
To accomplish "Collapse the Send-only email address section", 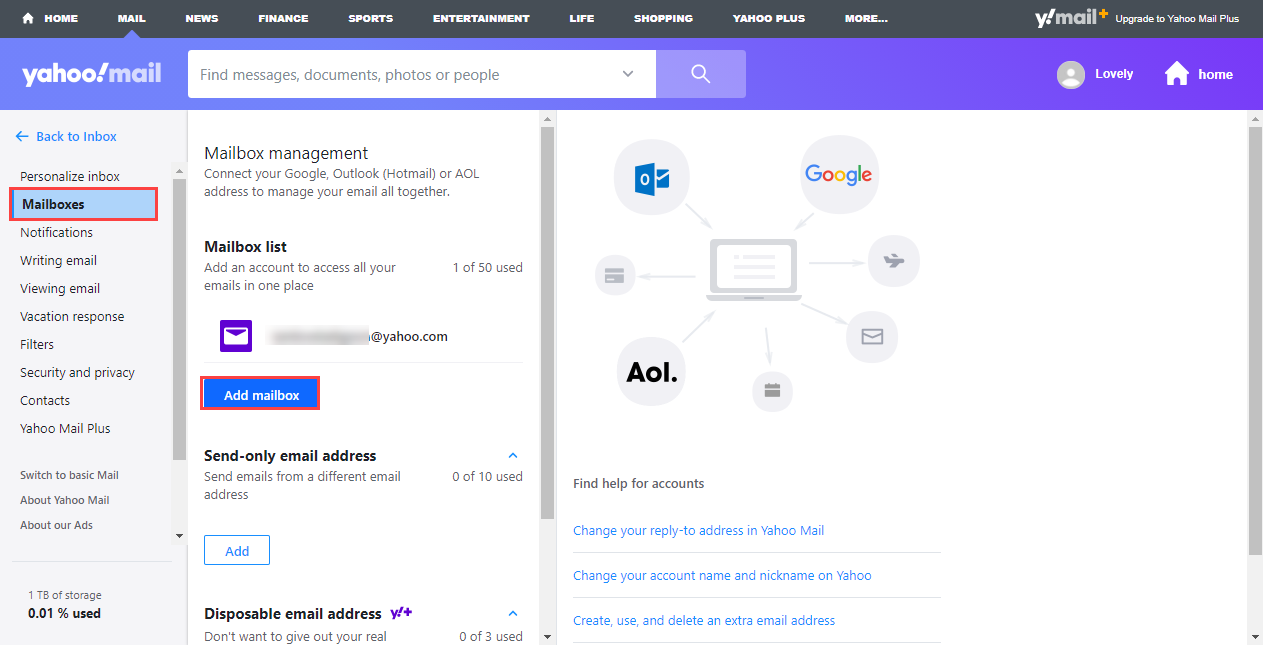I will tap(513, 455).
